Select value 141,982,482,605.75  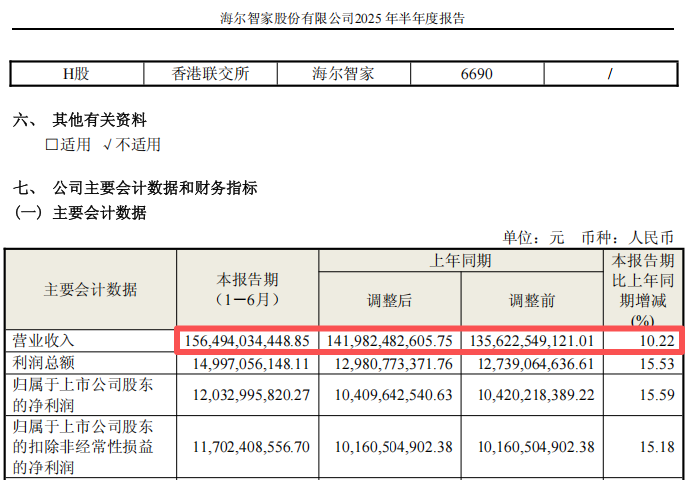(389, 341)
